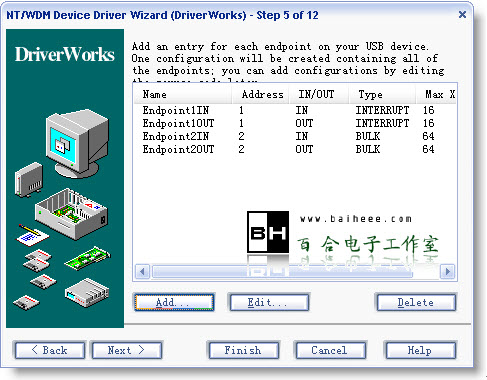Image resolution: width=487 pixels, height=380 pixels.
Task: Advance with the Next button
Action: [x=127, y=350]
